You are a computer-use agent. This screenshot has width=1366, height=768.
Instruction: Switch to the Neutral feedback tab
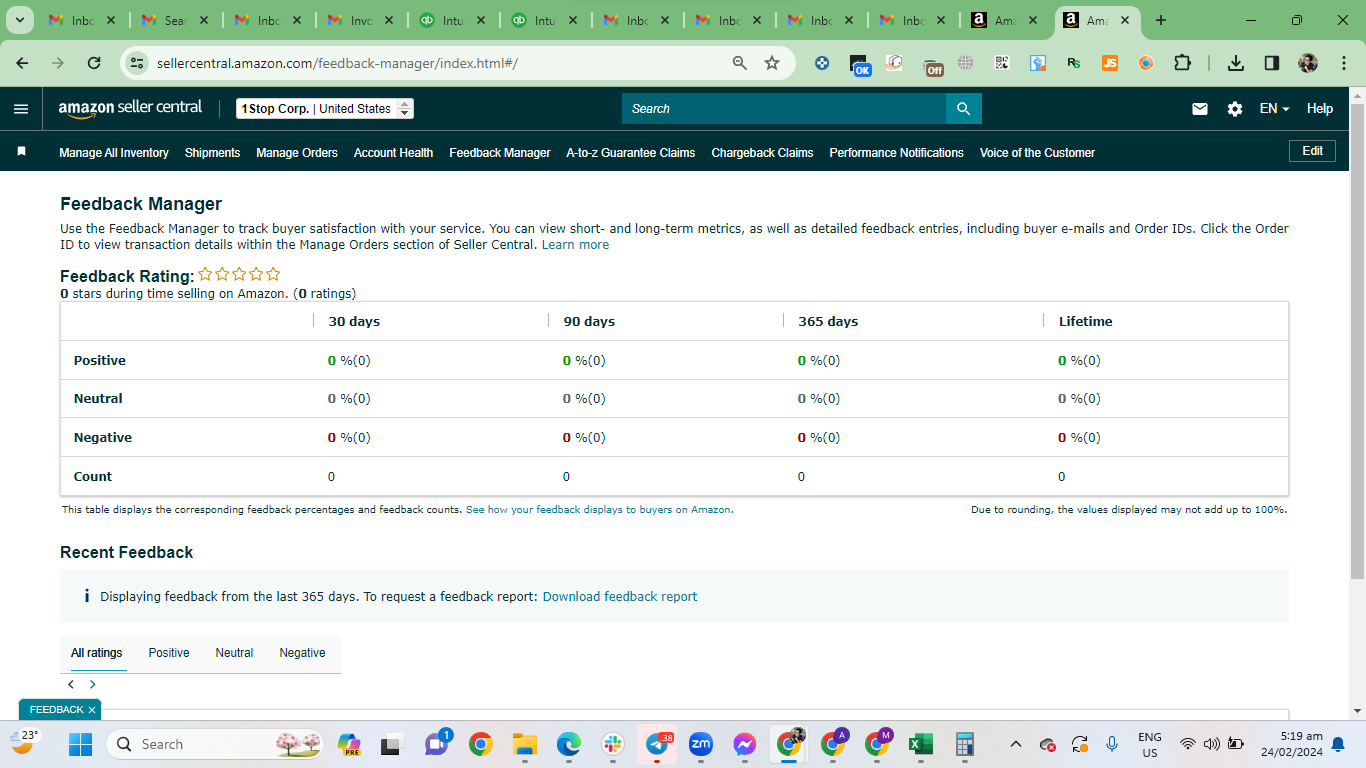[234, 653]
